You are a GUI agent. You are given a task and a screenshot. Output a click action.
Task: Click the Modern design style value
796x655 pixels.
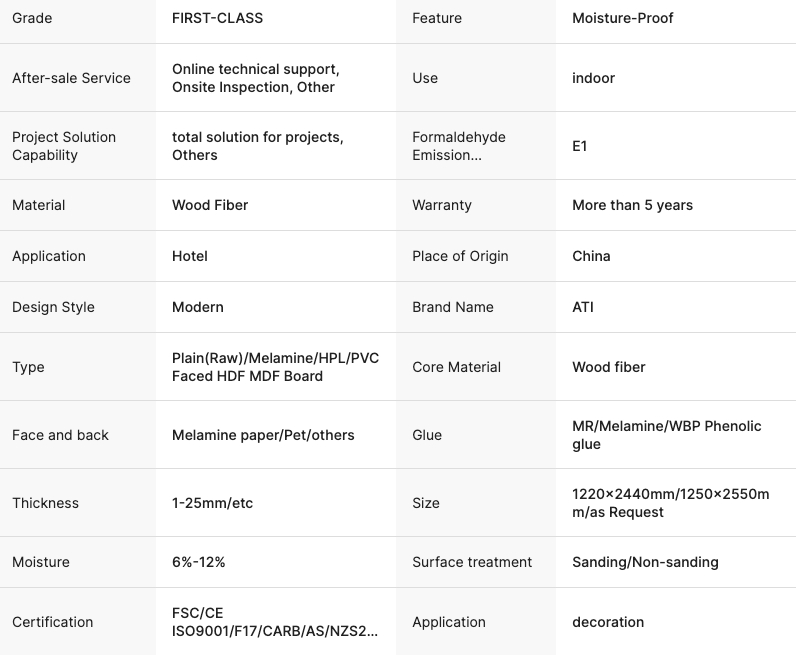197,307
